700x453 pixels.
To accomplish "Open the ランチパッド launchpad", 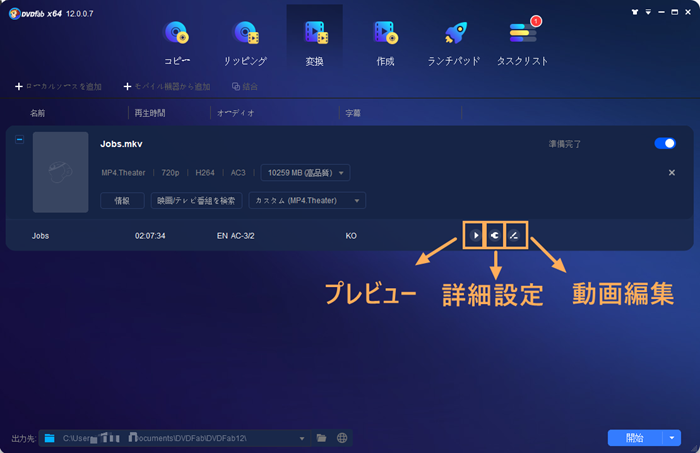I will [x=455, y=40].
